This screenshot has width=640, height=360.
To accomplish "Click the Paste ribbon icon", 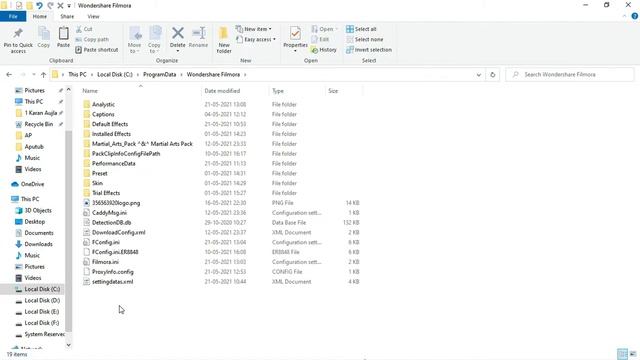I will (x=63, y=34).
